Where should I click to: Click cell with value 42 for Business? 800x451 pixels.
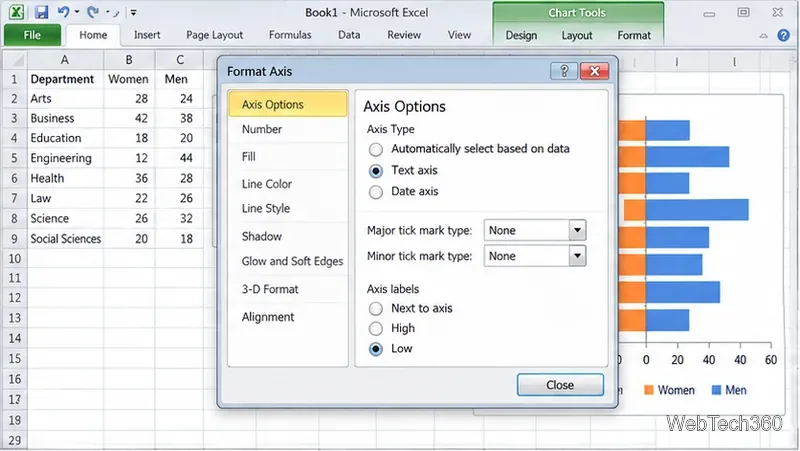[129, 118]
